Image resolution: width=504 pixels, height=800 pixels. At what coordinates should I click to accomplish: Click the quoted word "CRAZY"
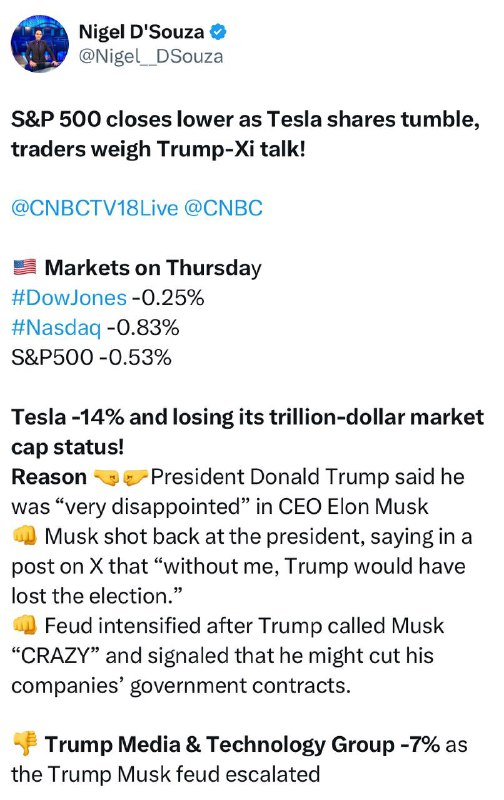click(x=56, y=655)
